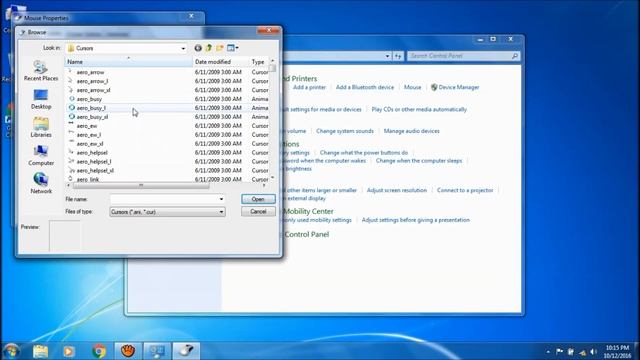
Task: Open the Windows Start menu
Action: pyautogui.click(x=11, y=351)
